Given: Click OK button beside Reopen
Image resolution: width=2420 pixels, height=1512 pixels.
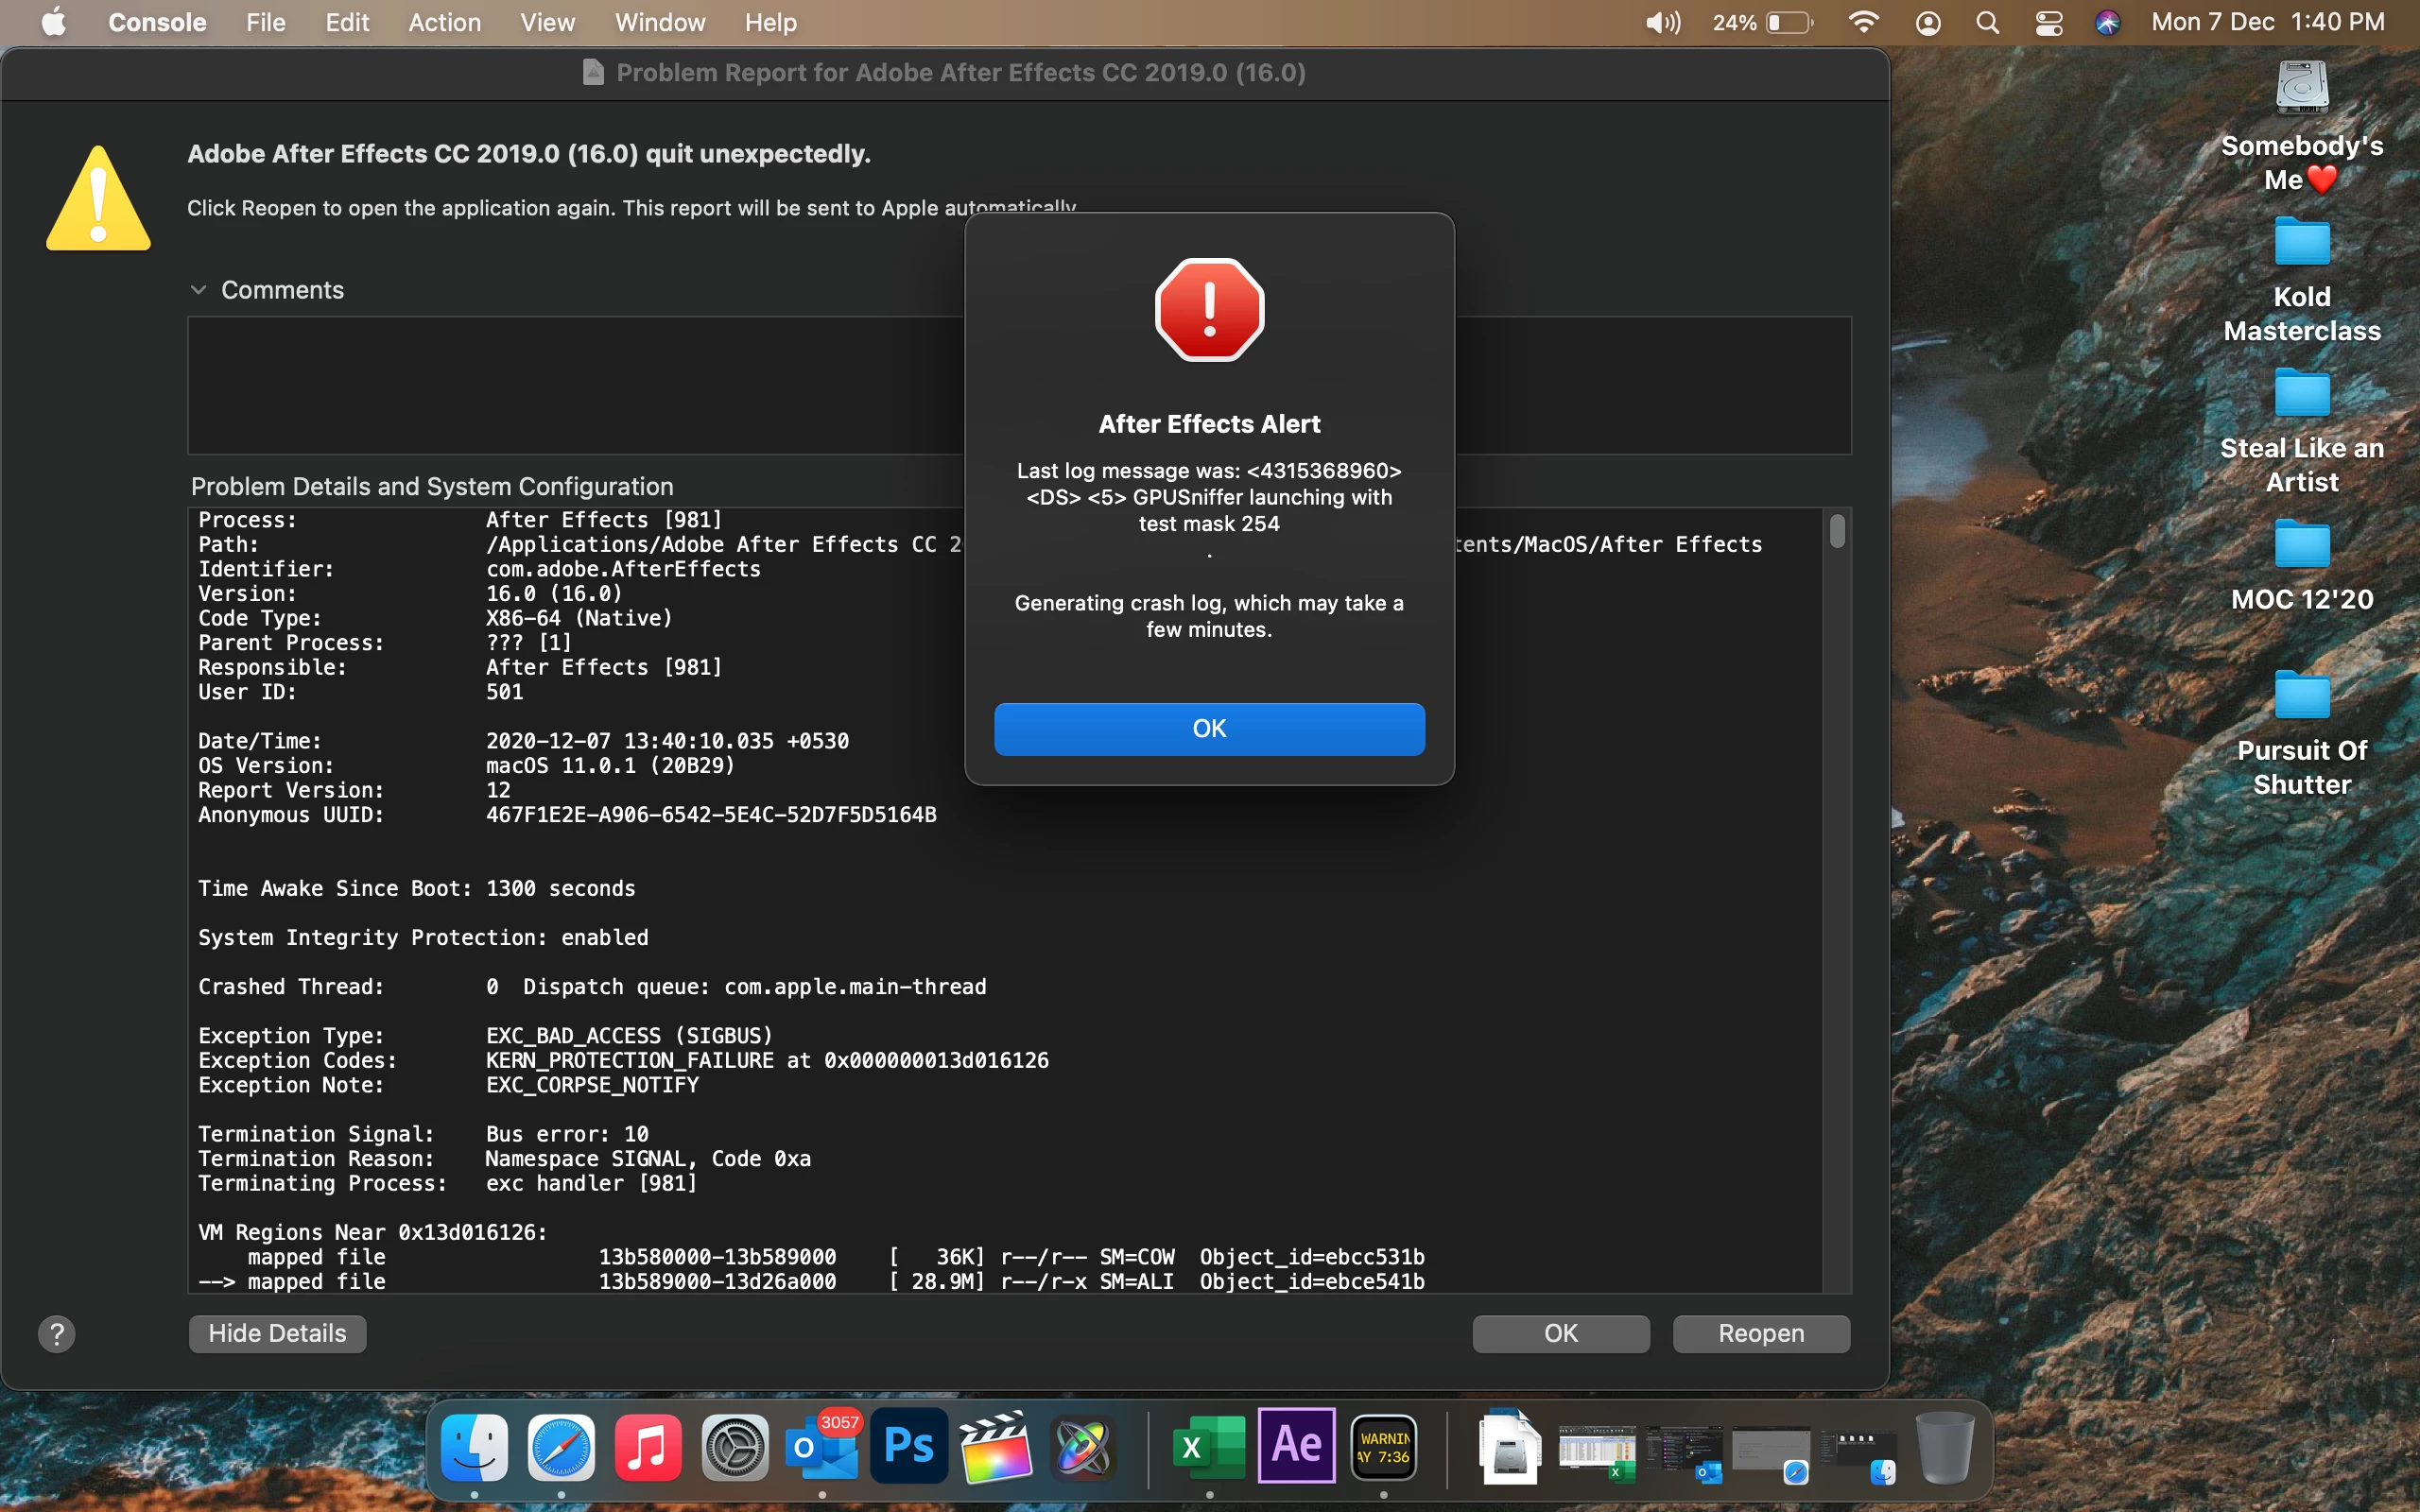Looking at the screenshot, I should click(x=1560, y=1333).
